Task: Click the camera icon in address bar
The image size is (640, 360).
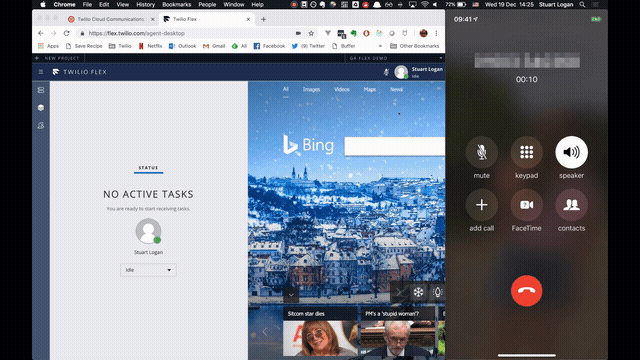Action: point(298,33)
